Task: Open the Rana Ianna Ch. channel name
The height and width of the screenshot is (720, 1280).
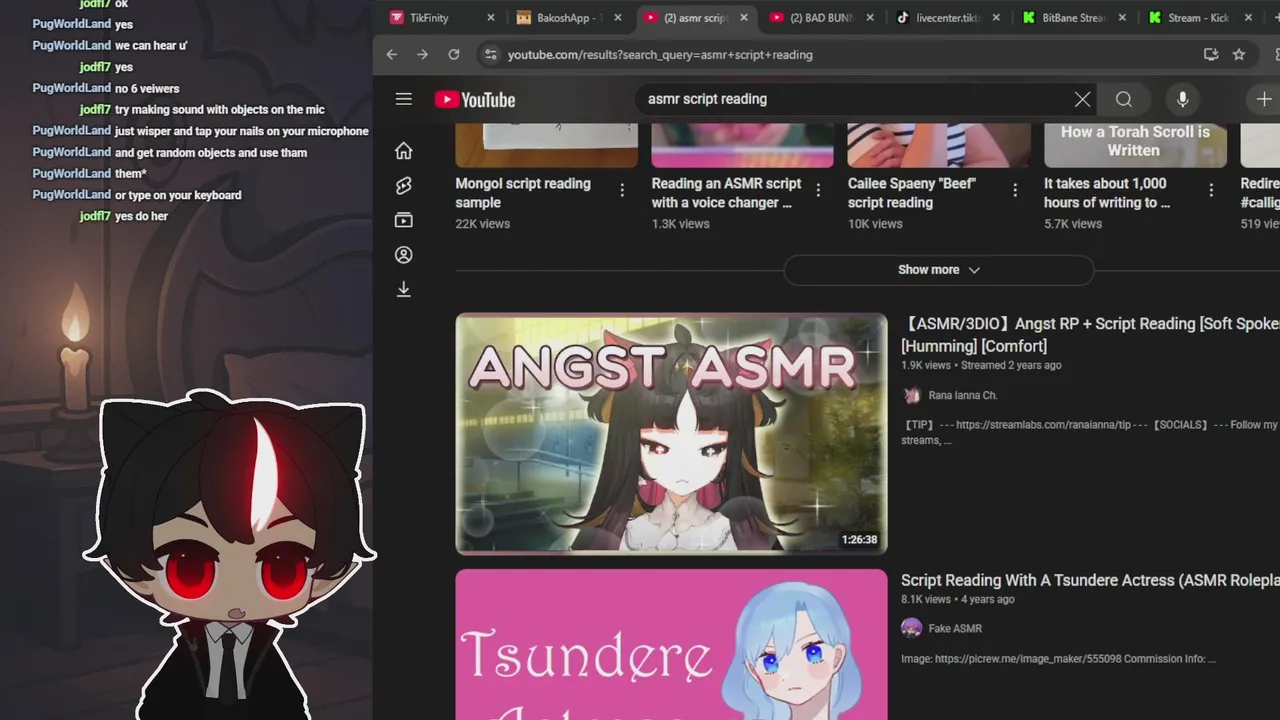Action: click(962, 395)
